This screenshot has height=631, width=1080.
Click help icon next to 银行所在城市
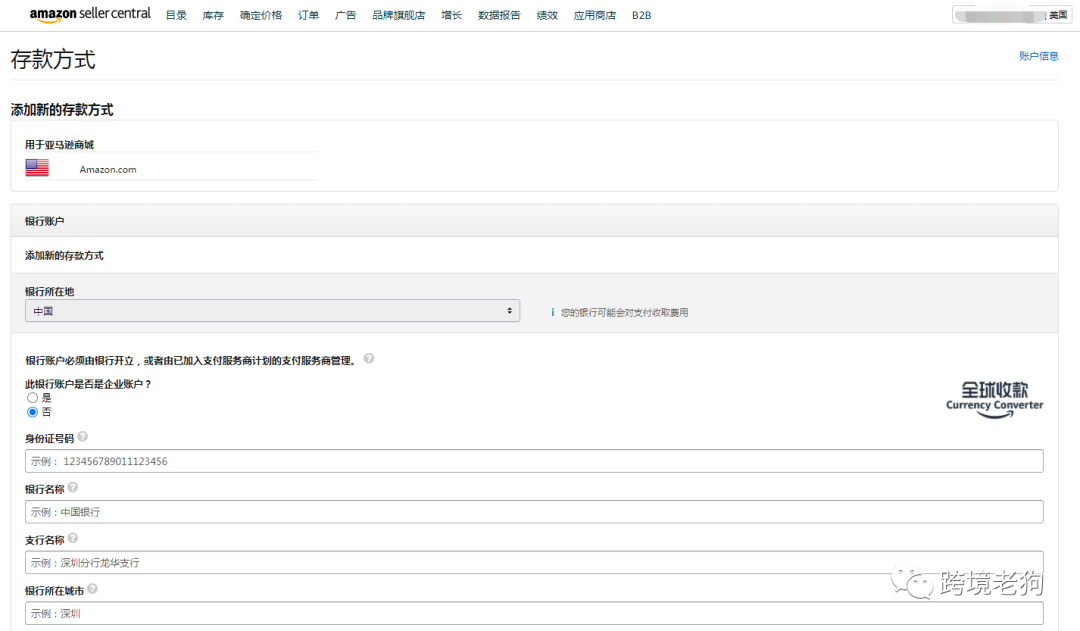point(92,590)
